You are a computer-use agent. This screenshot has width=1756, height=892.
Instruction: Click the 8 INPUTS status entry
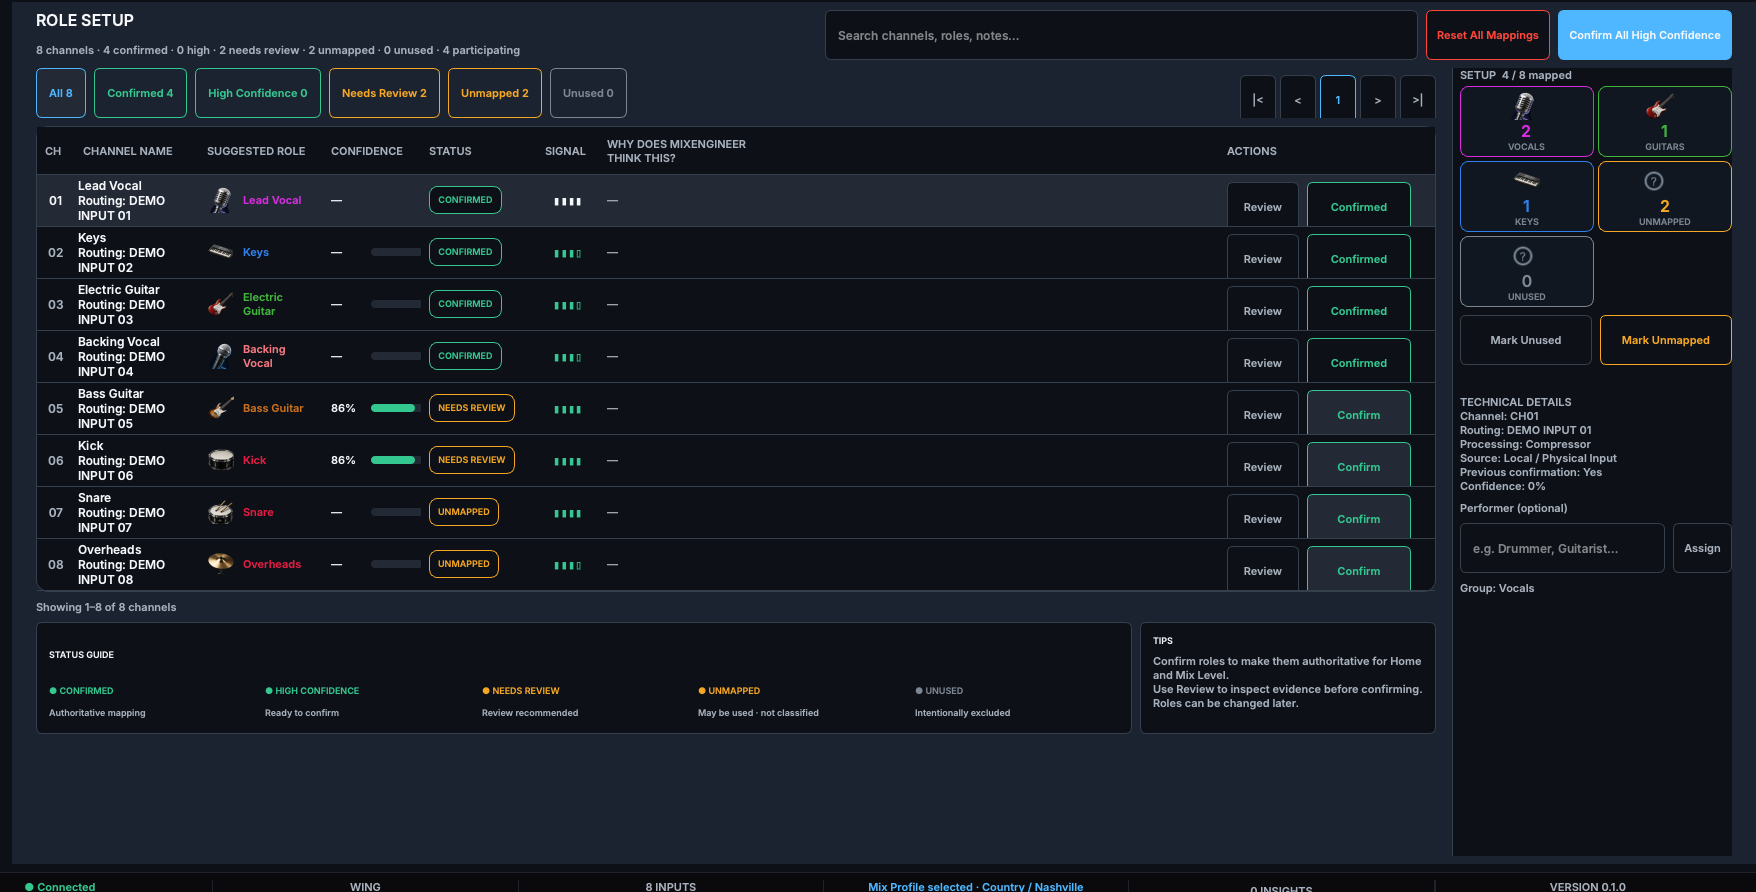[x=671, y=886]
